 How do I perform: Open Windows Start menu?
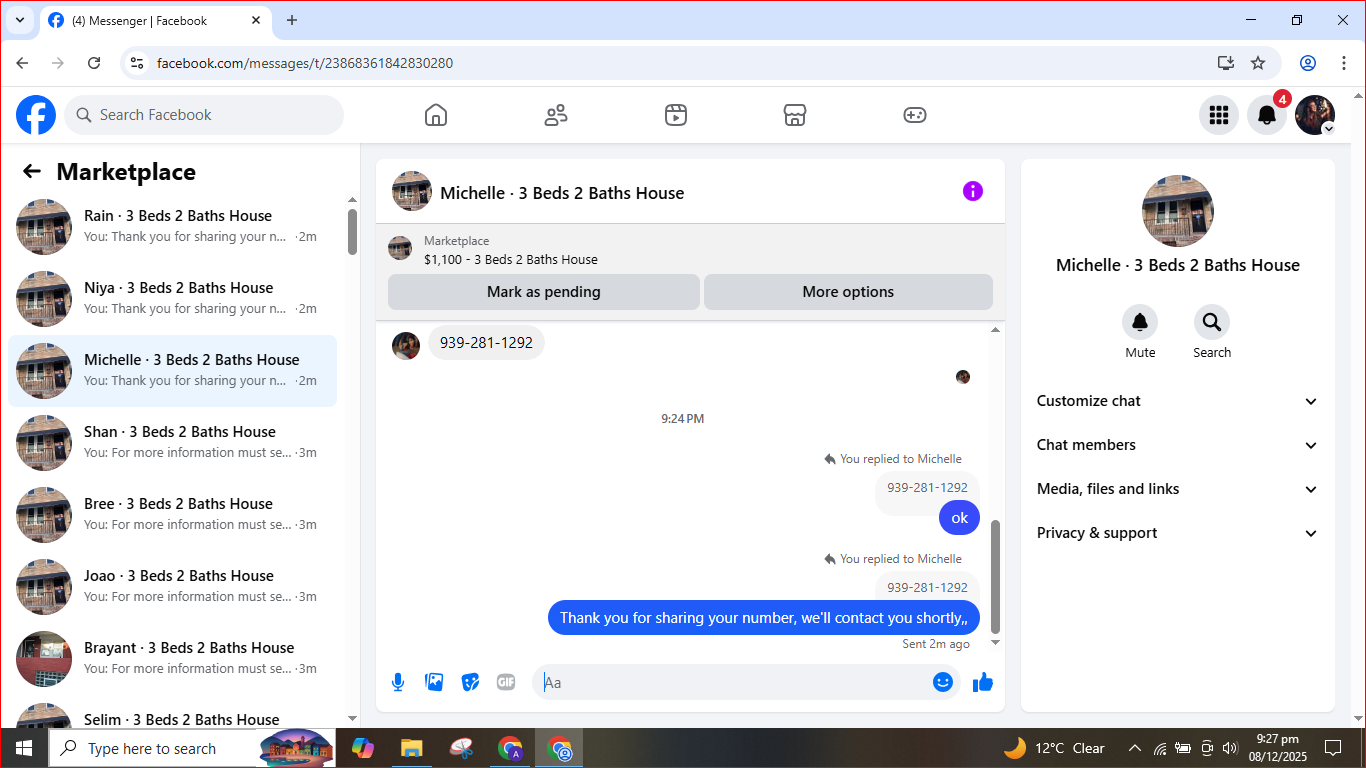tap(23, 748)
